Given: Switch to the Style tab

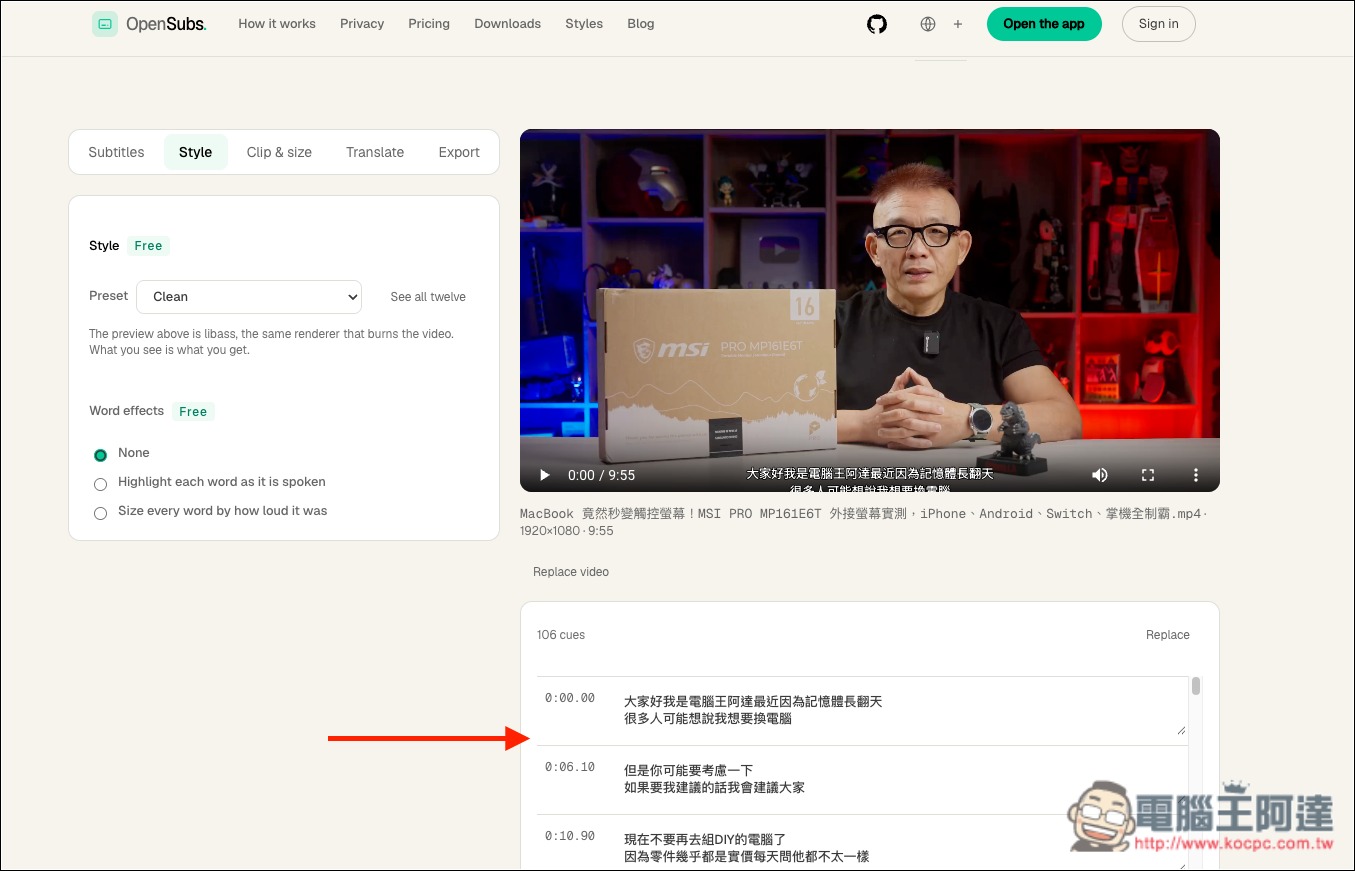Looking at the screenshot, I should click(x=195, y=152).
